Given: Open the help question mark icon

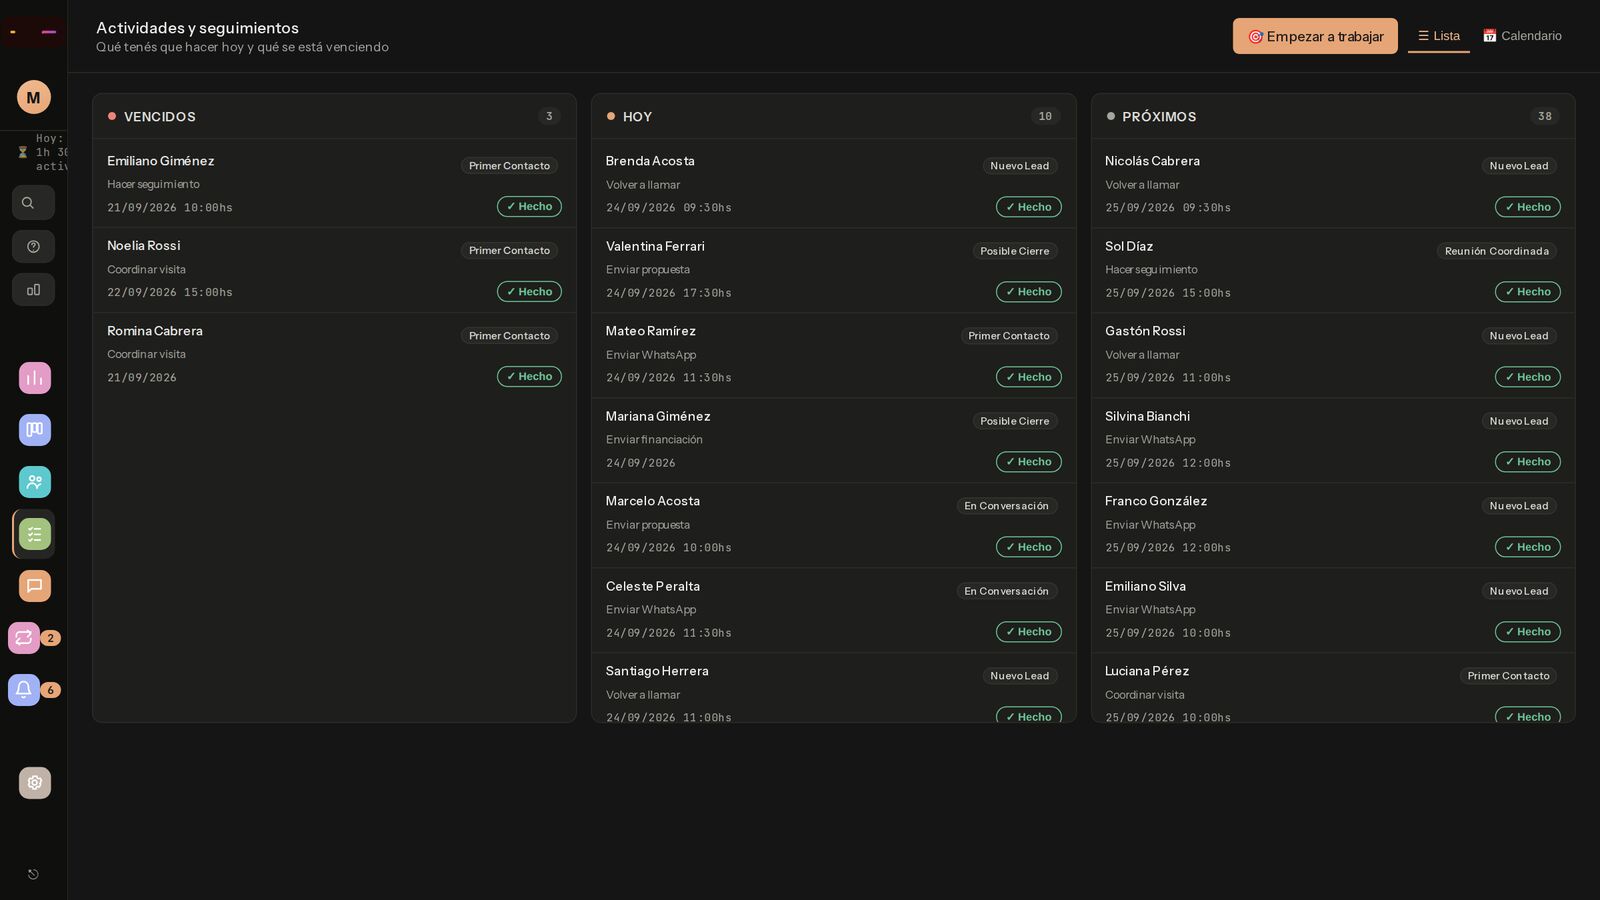Looking at the screenshot, I should (x=33, y=246).
